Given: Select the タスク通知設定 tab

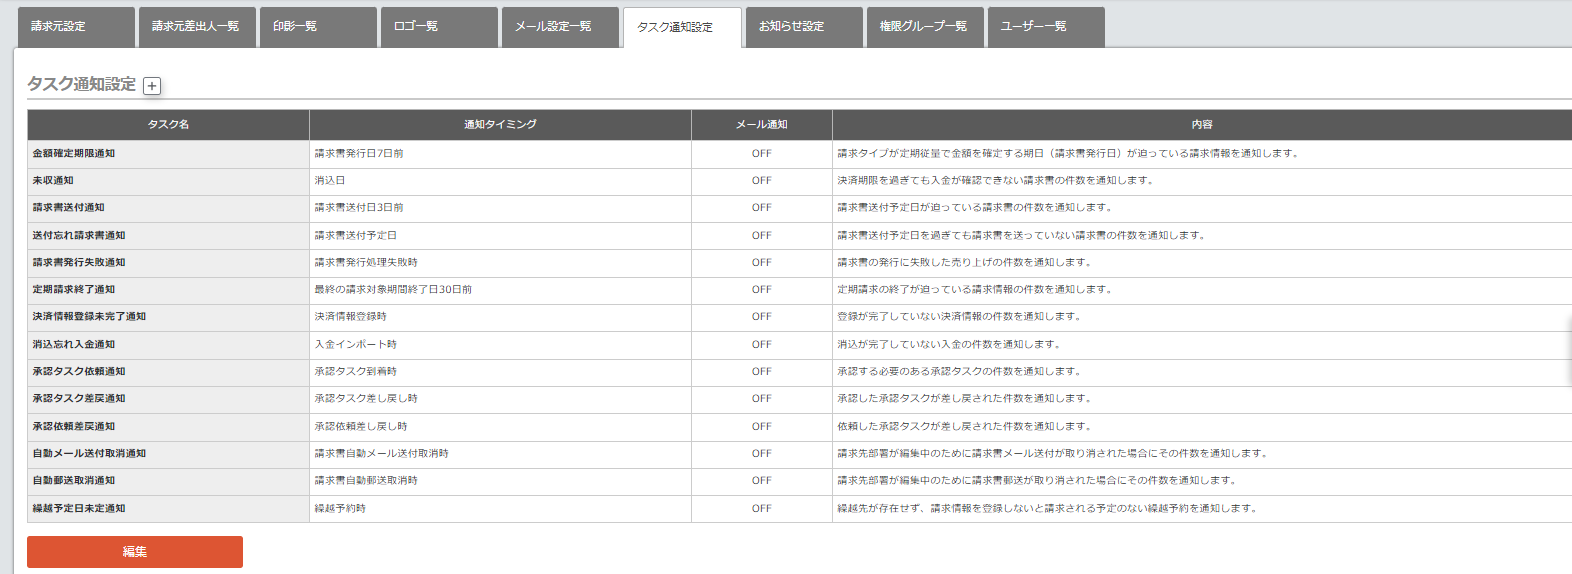Looking at the screenshot, I should coord(681,27).
